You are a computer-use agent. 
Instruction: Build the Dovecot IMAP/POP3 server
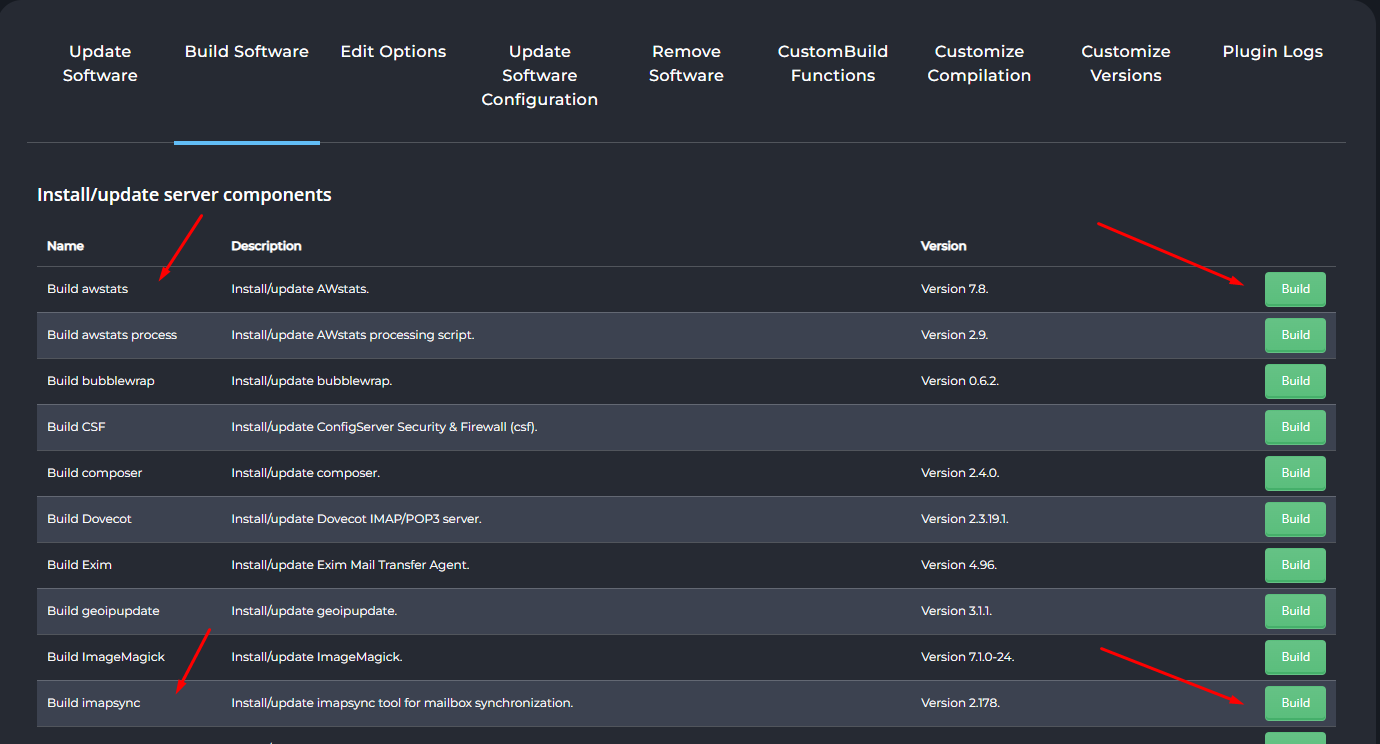coord(1295,519)
